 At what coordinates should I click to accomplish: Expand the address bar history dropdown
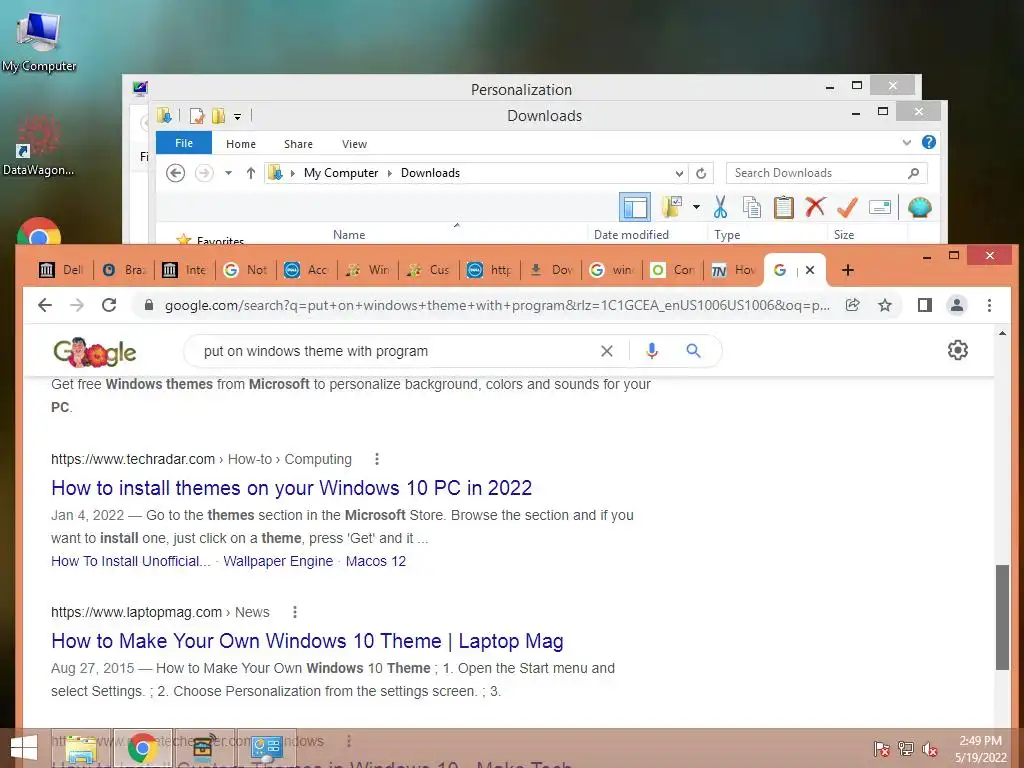coord(679,173)
